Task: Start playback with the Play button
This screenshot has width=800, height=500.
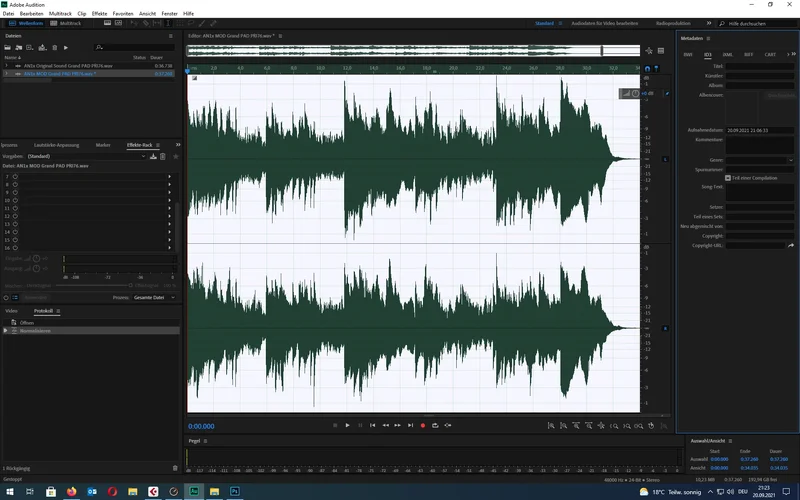Action: [347, 425]
